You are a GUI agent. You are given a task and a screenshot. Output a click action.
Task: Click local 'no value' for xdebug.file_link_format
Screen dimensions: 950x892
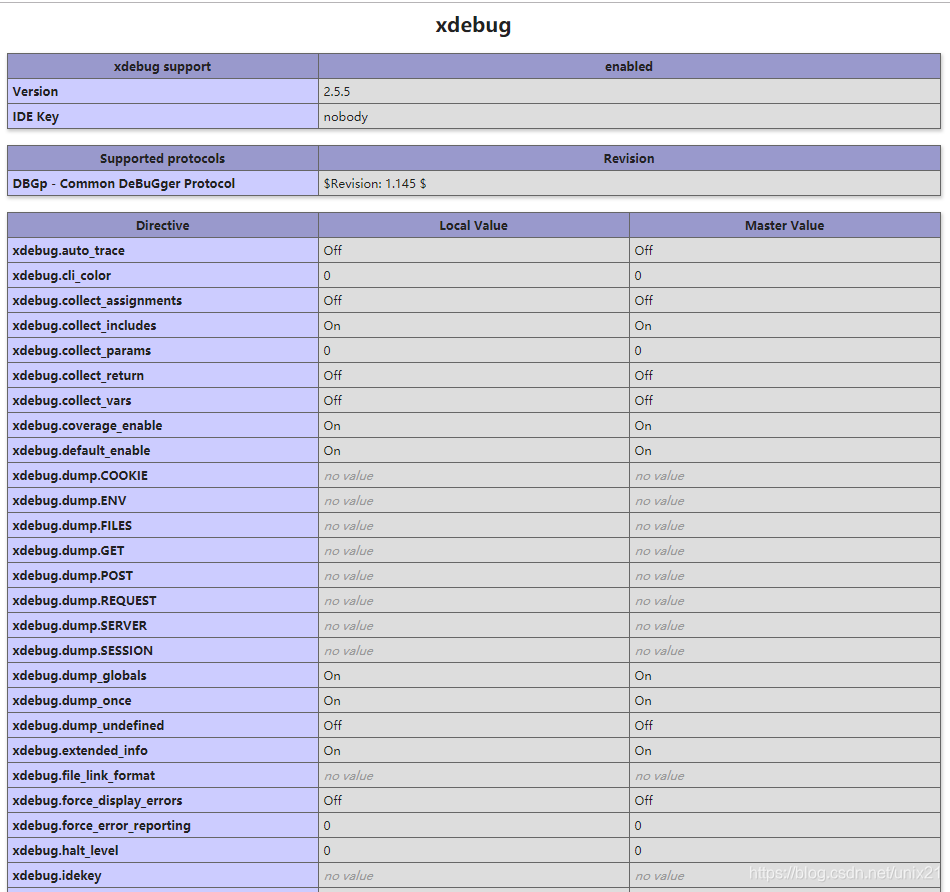pos(348,776)
